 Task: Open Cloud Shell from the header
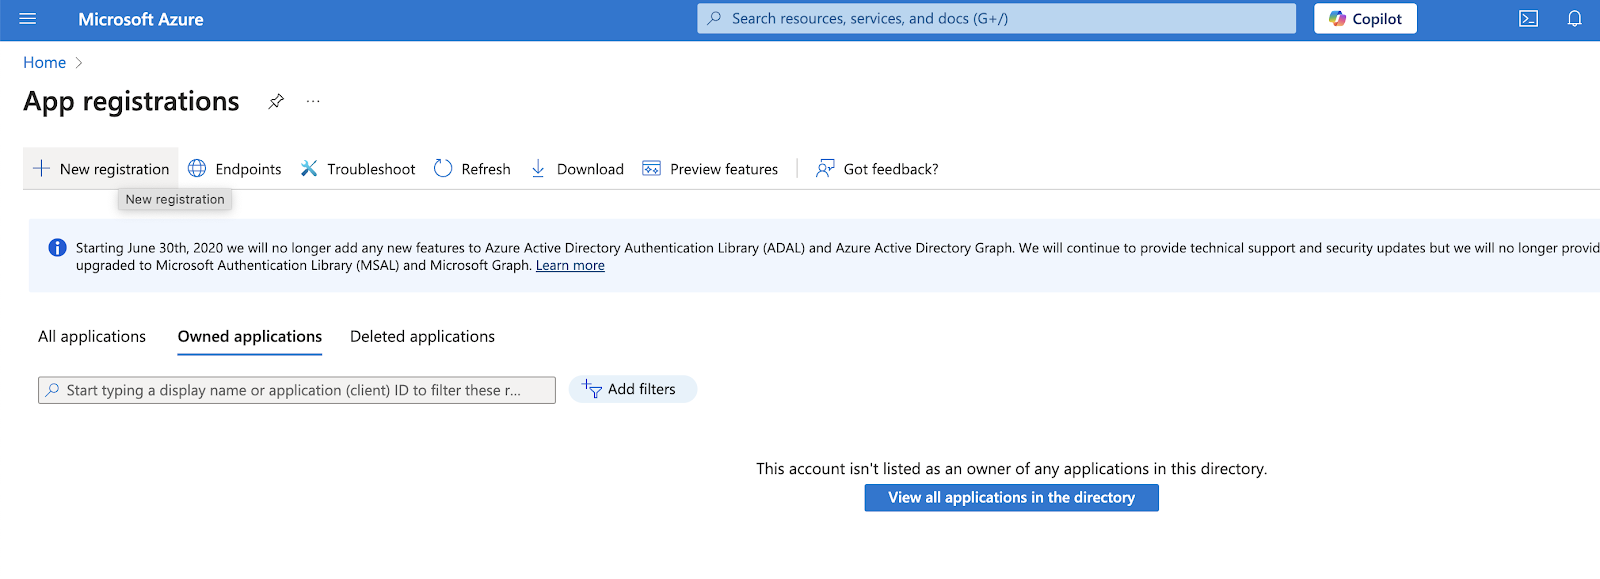tap(1528, 19)
